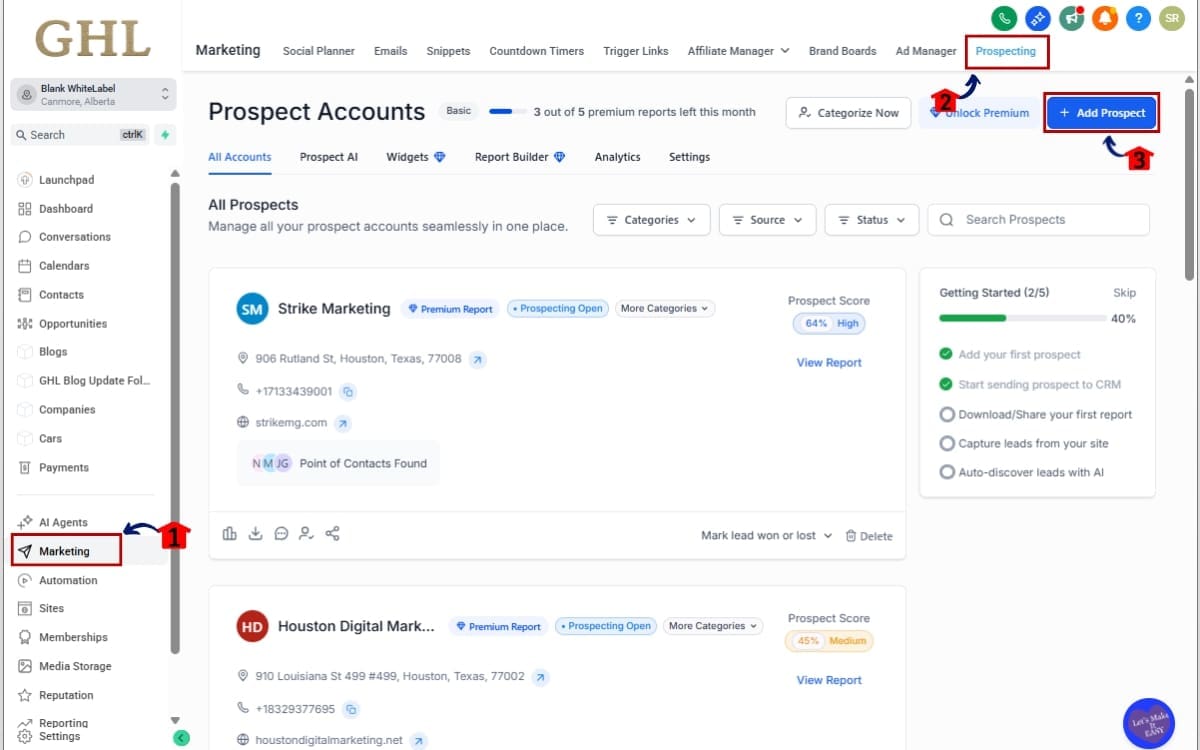Open View Report for Strike Marketing
The height and width of the screenshot is (750, 1200).
tap(828, 363)
